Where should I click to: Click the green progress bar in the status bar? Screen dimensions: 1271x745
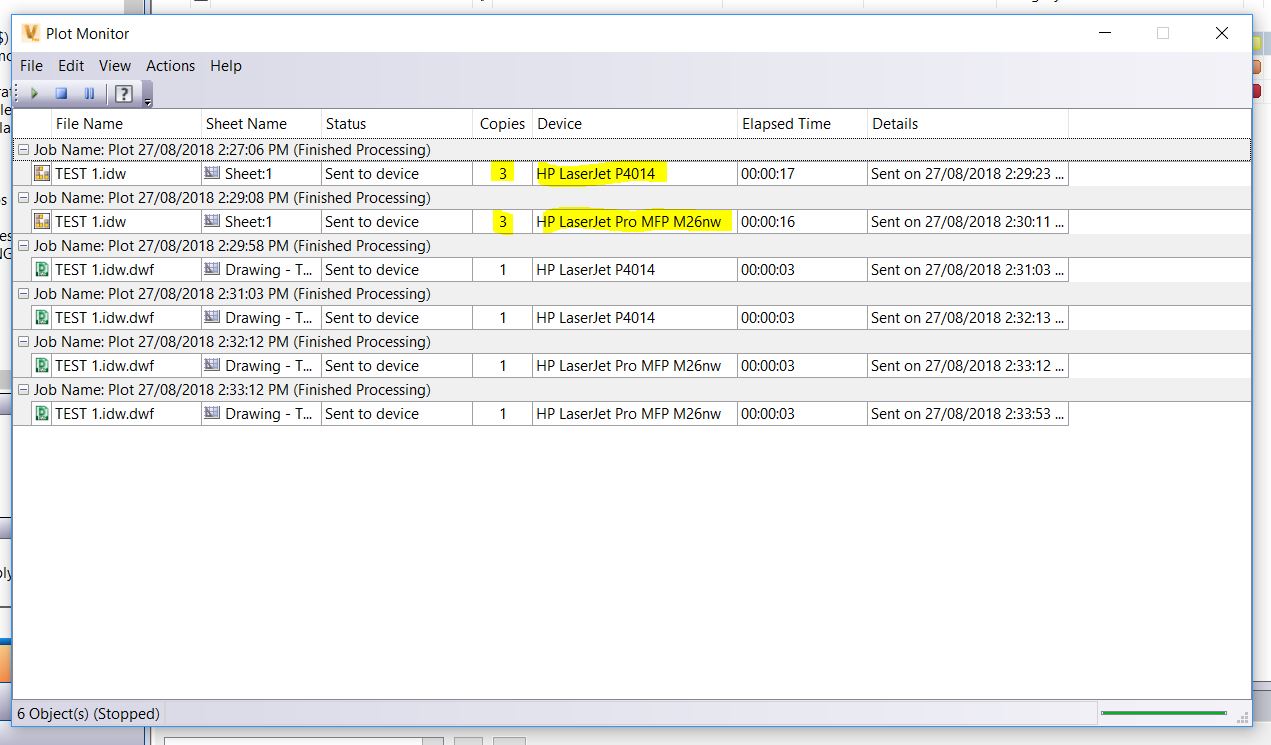[1163, 713]
